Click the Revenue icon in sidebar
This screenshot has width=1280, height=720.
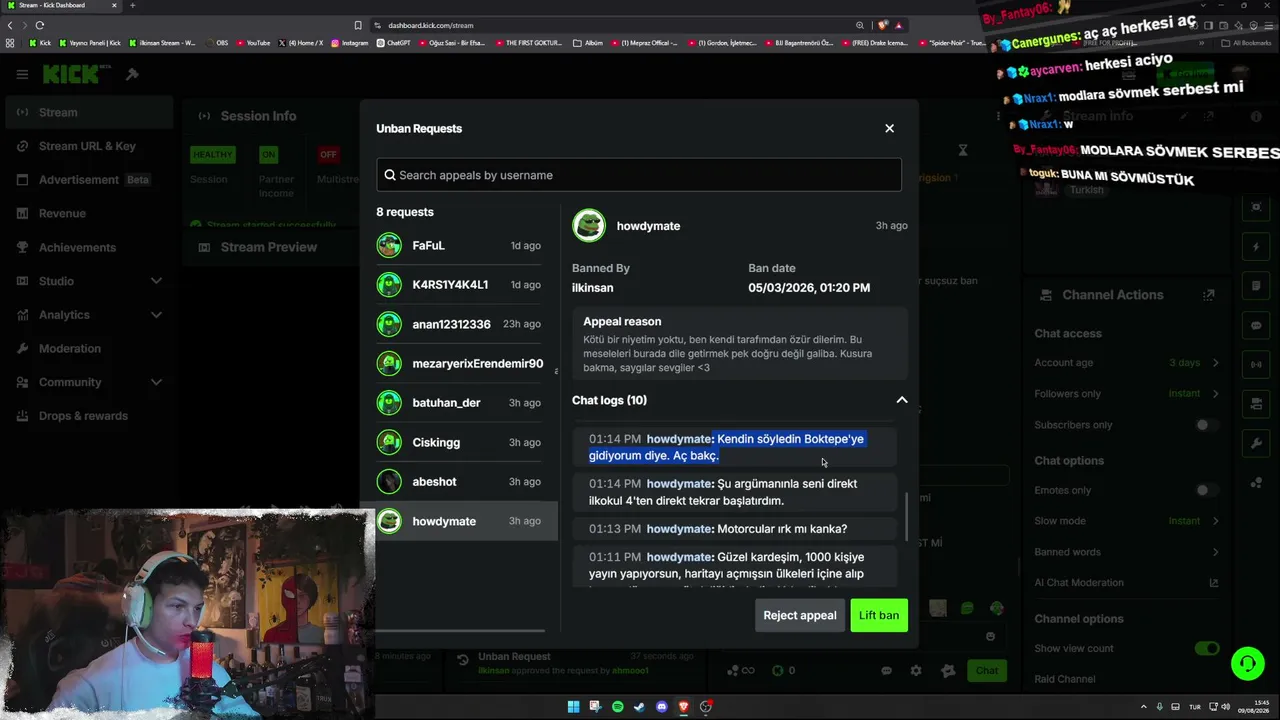tap(22, 213)
